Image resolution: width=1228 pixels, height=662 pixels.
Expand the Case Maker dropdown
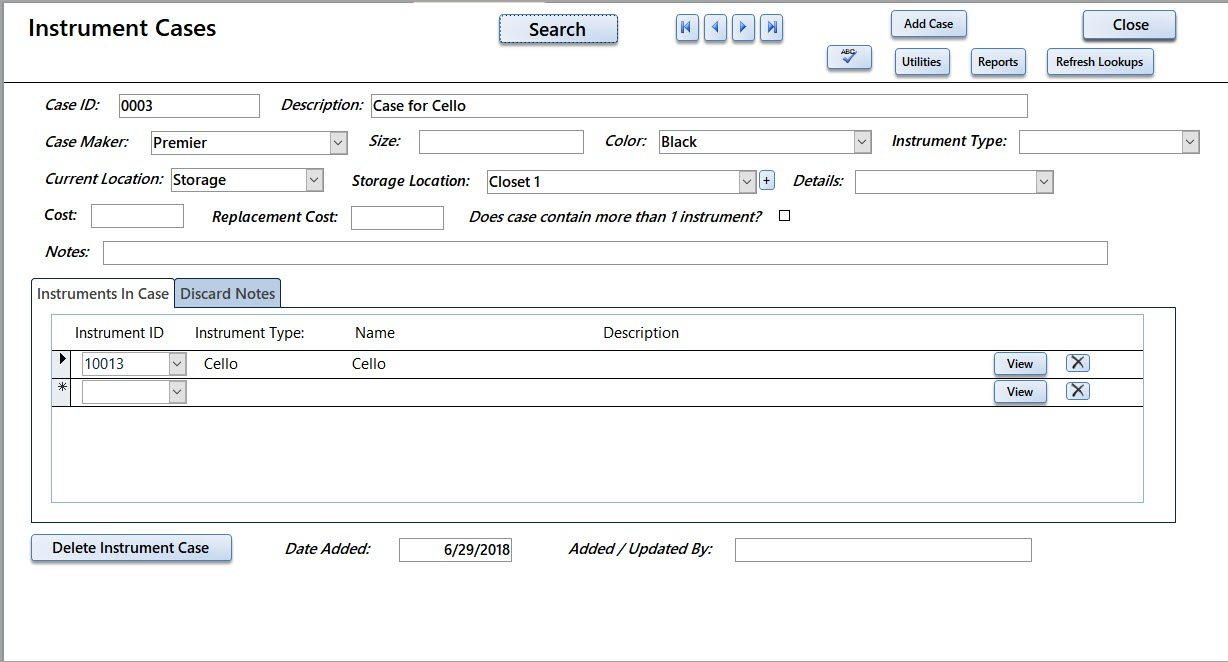(x=338, y=143)
